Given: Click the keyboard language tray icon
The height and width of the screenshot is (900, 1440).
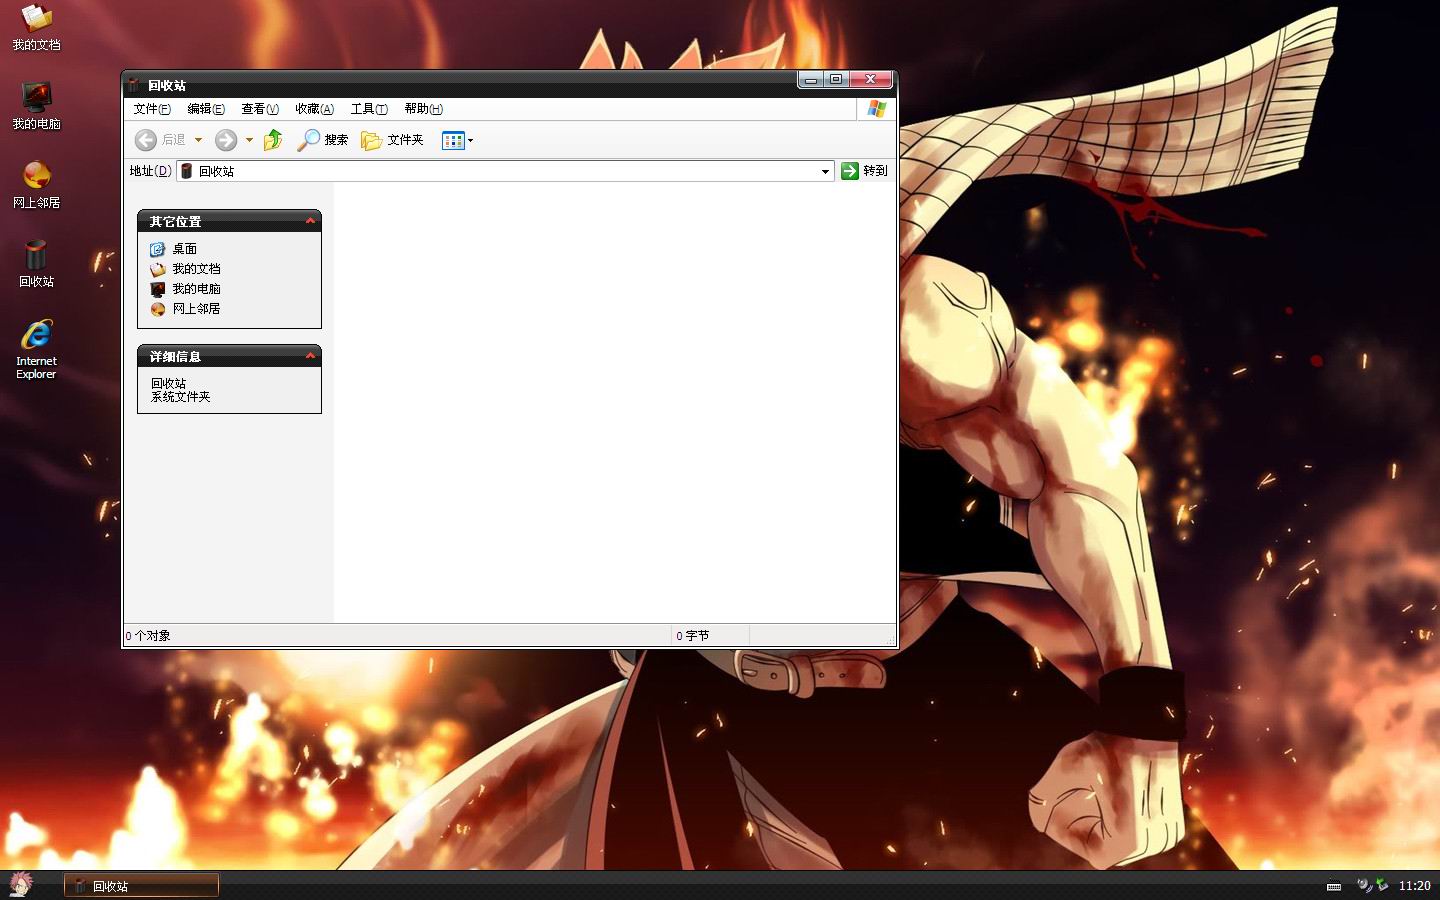Looking at the screenshot, I should coord(1334,886).
